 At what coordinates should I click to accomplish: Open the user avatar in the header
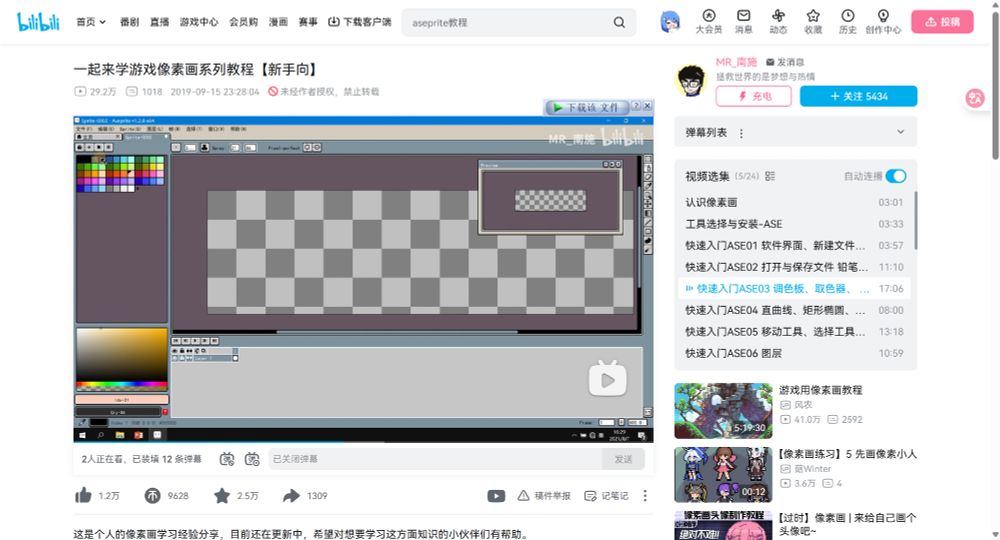click(x=670, y=22)
